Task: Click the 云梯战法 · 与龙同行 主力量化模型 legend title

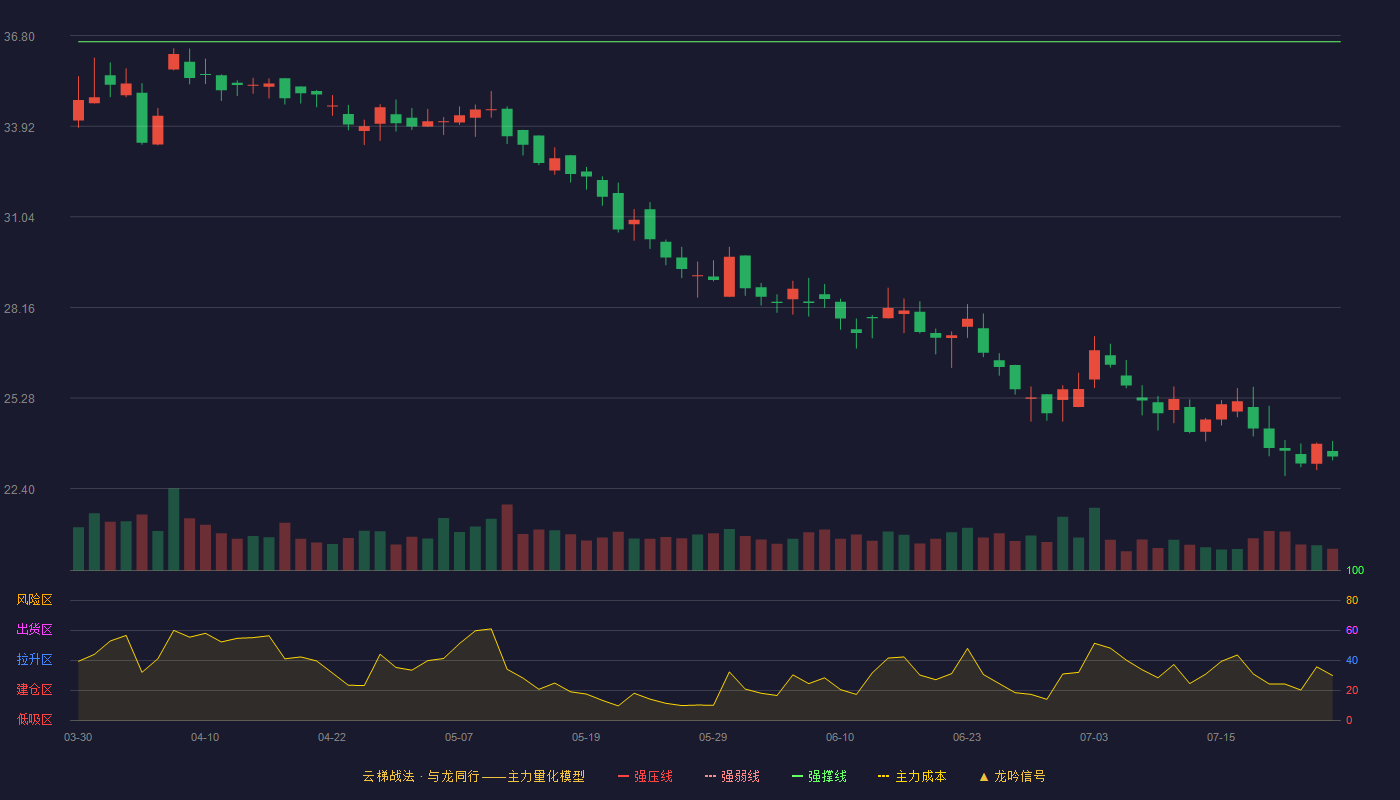Action: (x=473, y=776)
